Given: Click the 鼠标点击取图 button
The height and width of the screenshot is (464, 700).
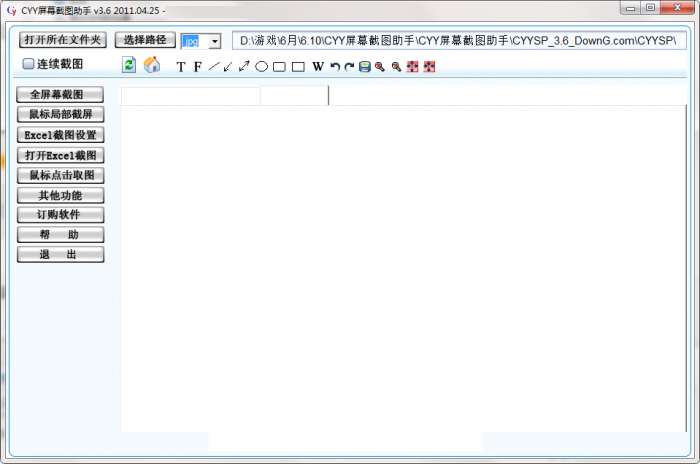Looking at the screenshot, I should 60,175.
